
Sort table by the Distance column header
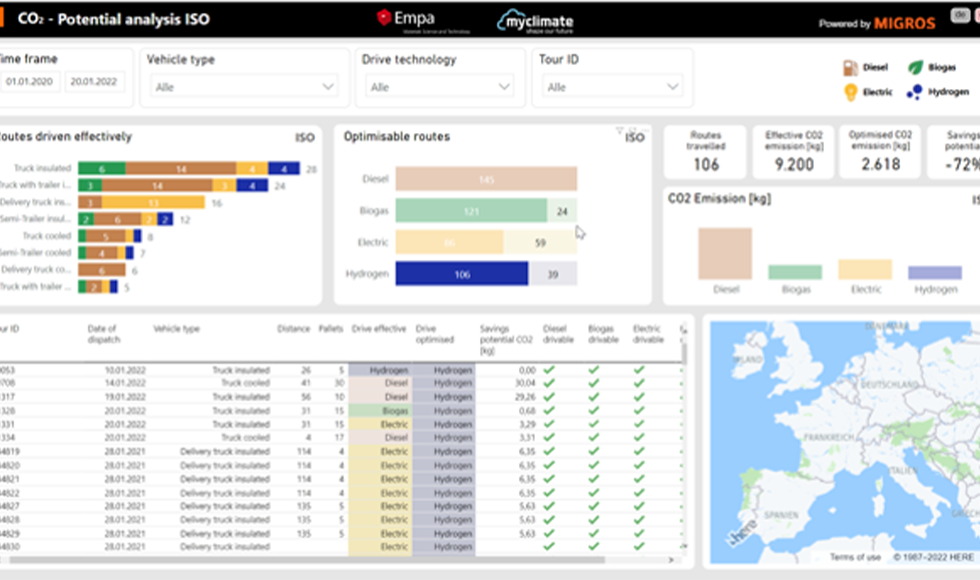[x=294, y=328]
